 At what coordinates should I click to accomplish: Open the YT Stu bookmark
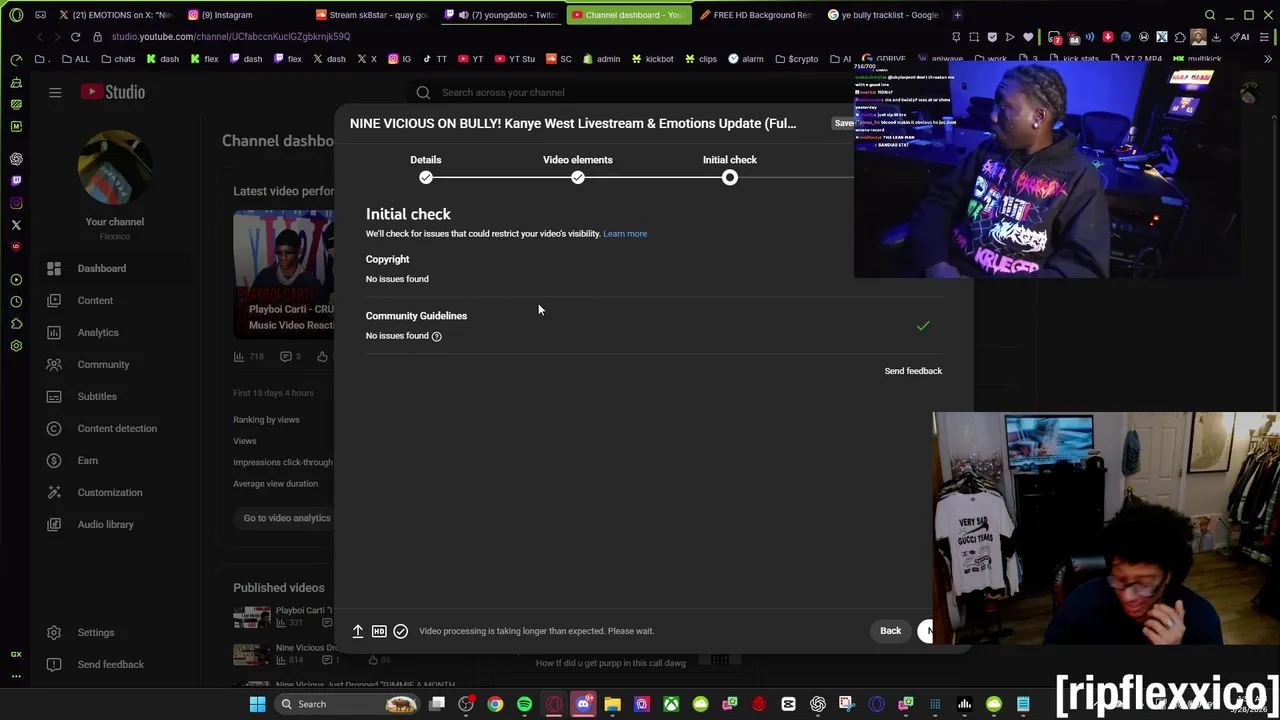514,59
